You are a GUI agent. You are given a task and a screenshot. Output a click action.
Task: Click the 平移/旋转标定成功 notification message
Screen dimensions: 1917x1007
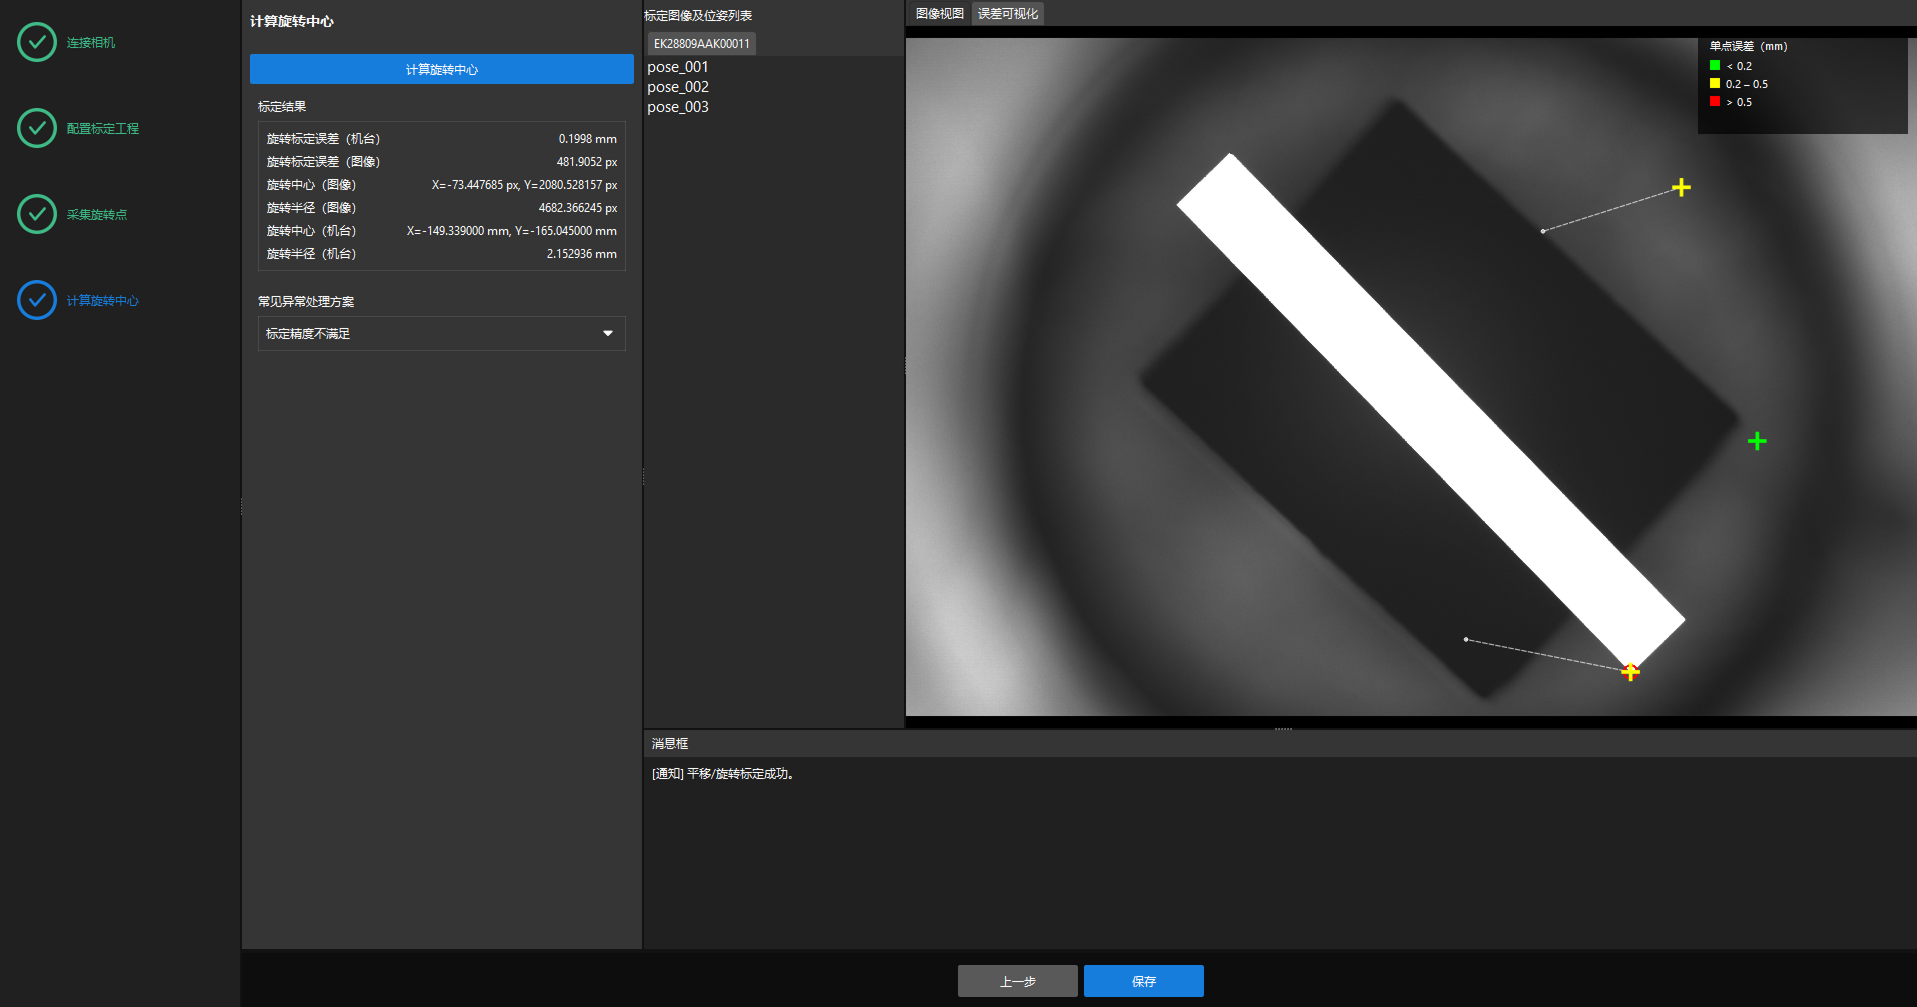pyautogui.click(x=723, y=774)
